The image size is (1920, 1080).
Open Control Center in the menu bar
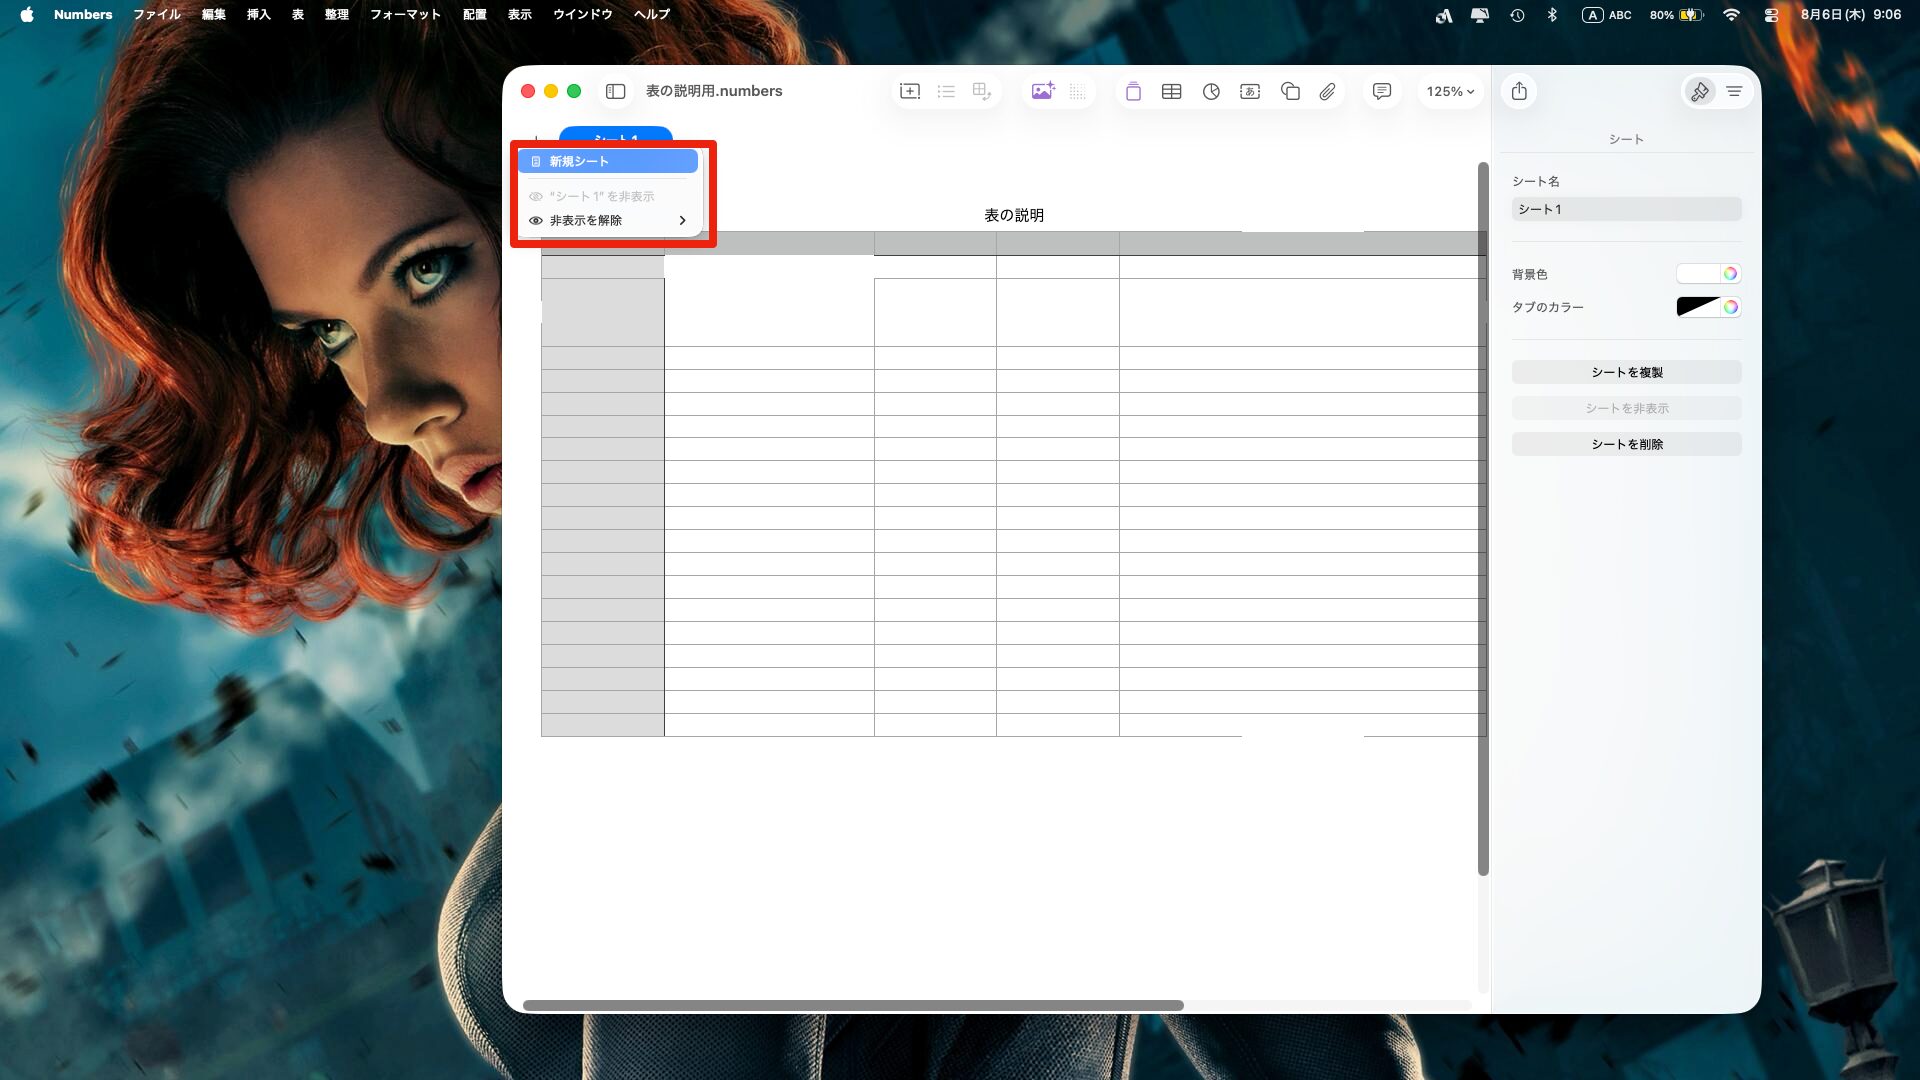(x=1771, y=15)
